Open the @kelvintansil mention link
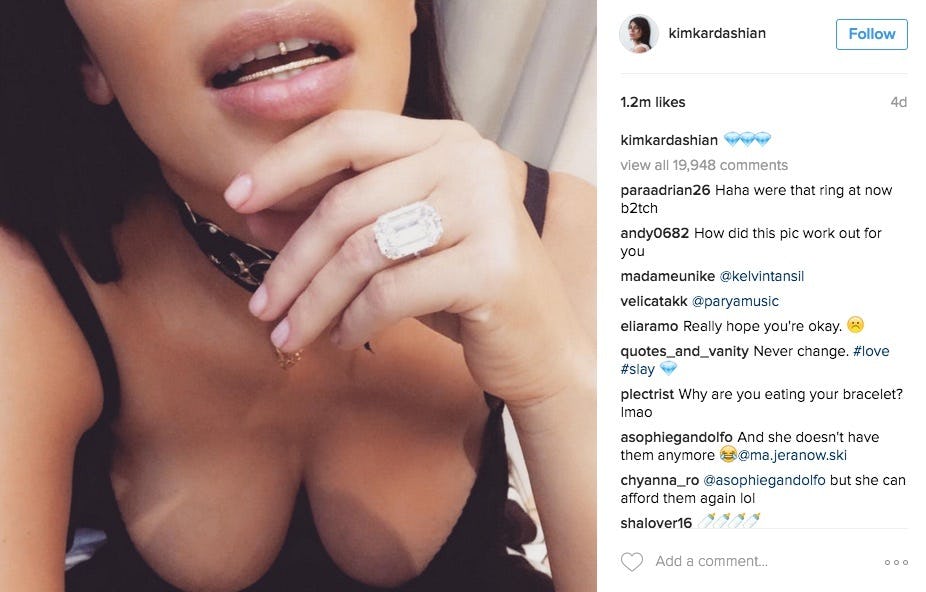 pyautogui.click(x=761, y=276)
